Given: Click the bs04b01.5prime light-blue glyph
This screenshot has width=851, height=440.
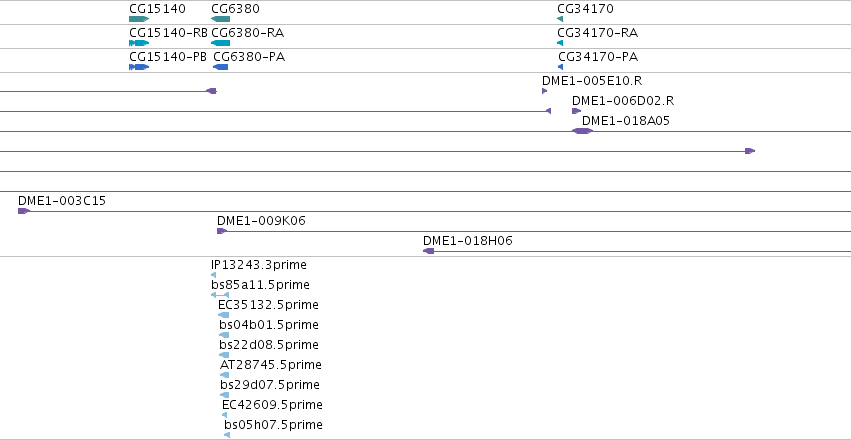Looking at the screenshot, I should (x=224, y=335).
